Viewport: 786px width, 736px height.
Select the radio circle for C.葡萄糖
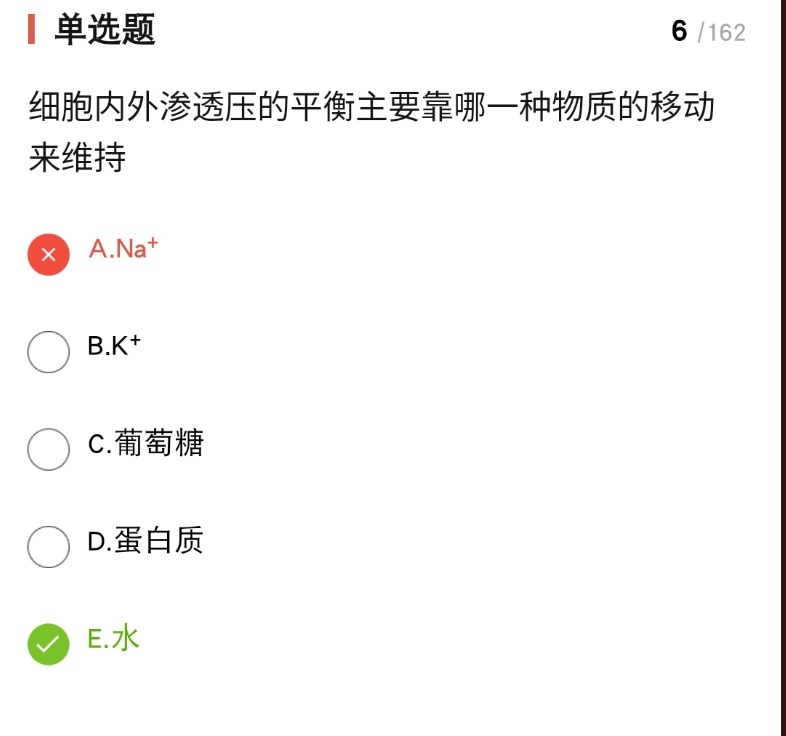click(x=48, y=449)
